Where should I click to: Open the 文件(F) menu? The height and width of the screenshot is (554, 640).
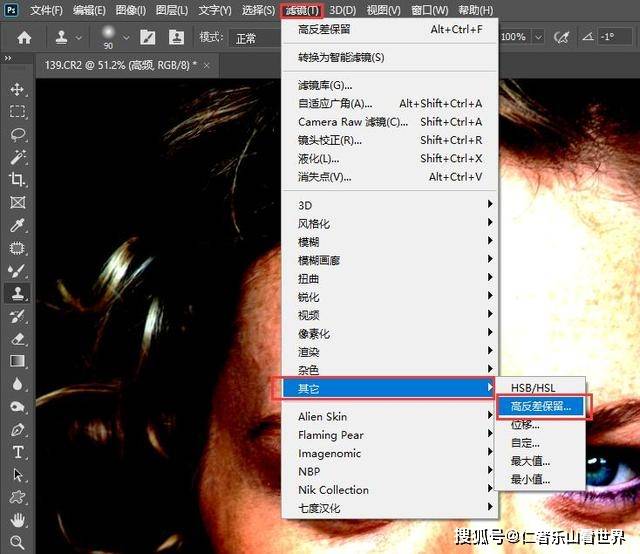(47, 10)
